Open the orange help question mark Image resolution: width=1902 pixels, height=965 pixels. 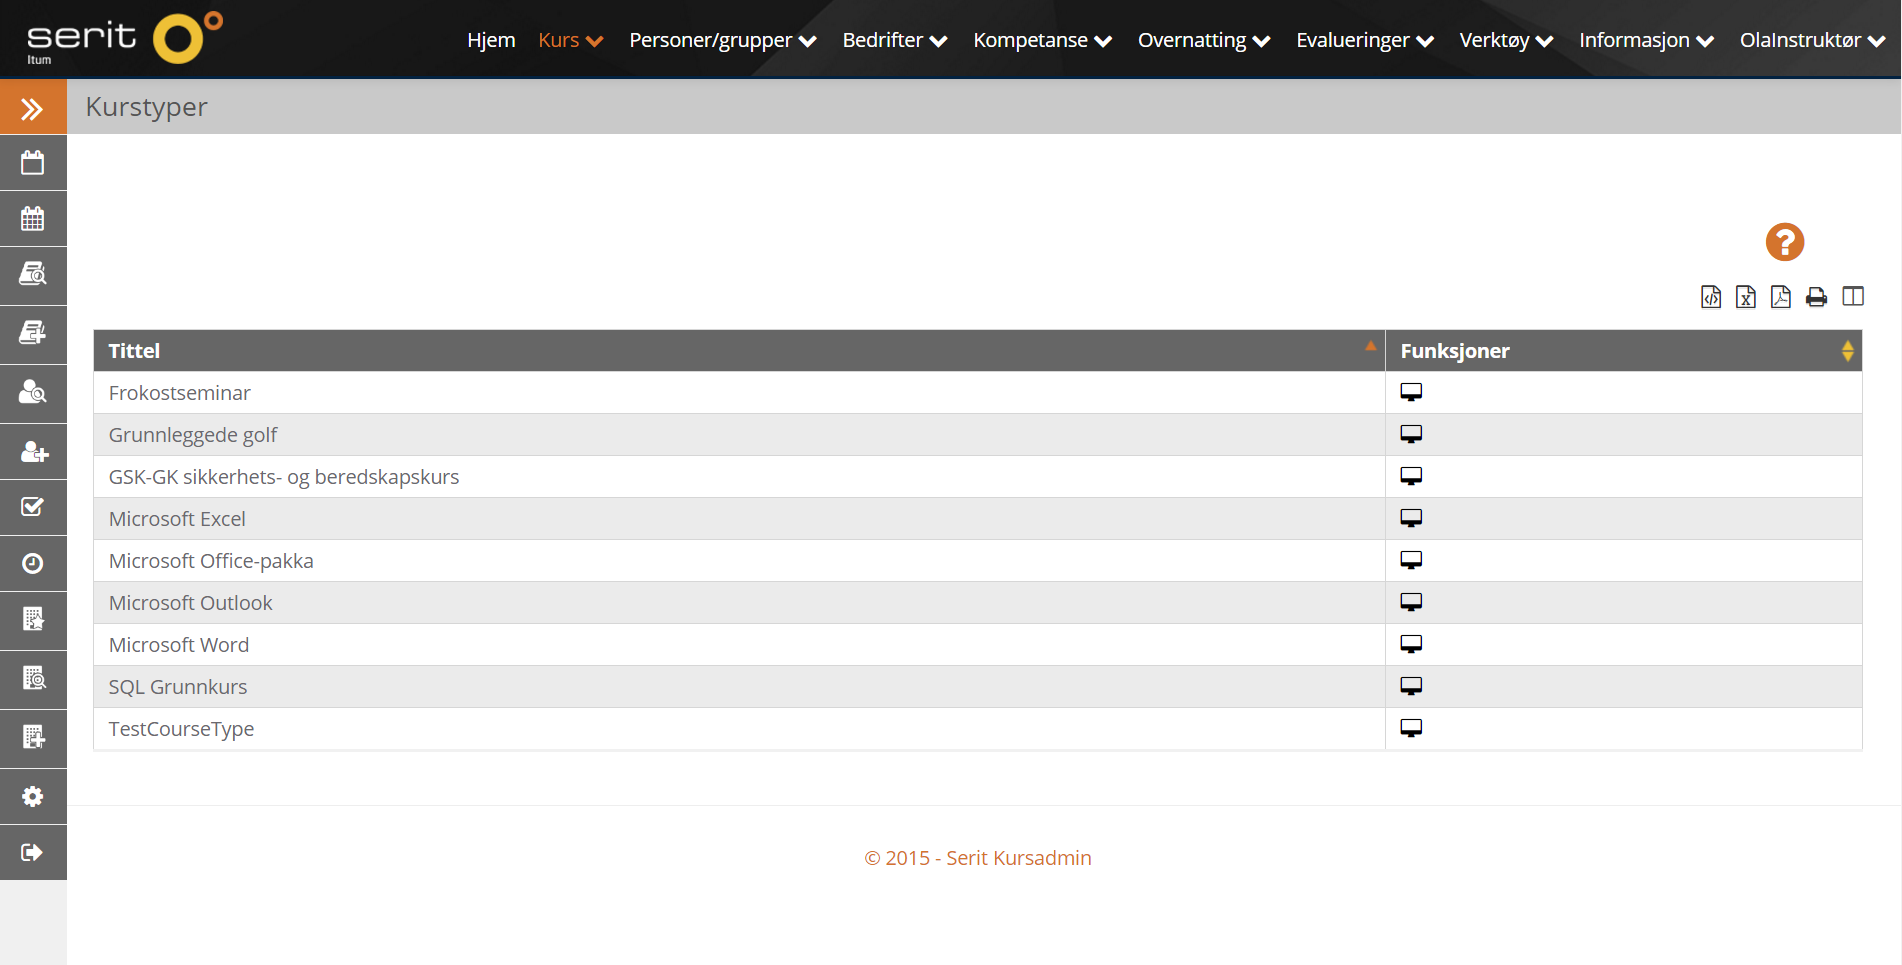click(x=1785, y=242)
